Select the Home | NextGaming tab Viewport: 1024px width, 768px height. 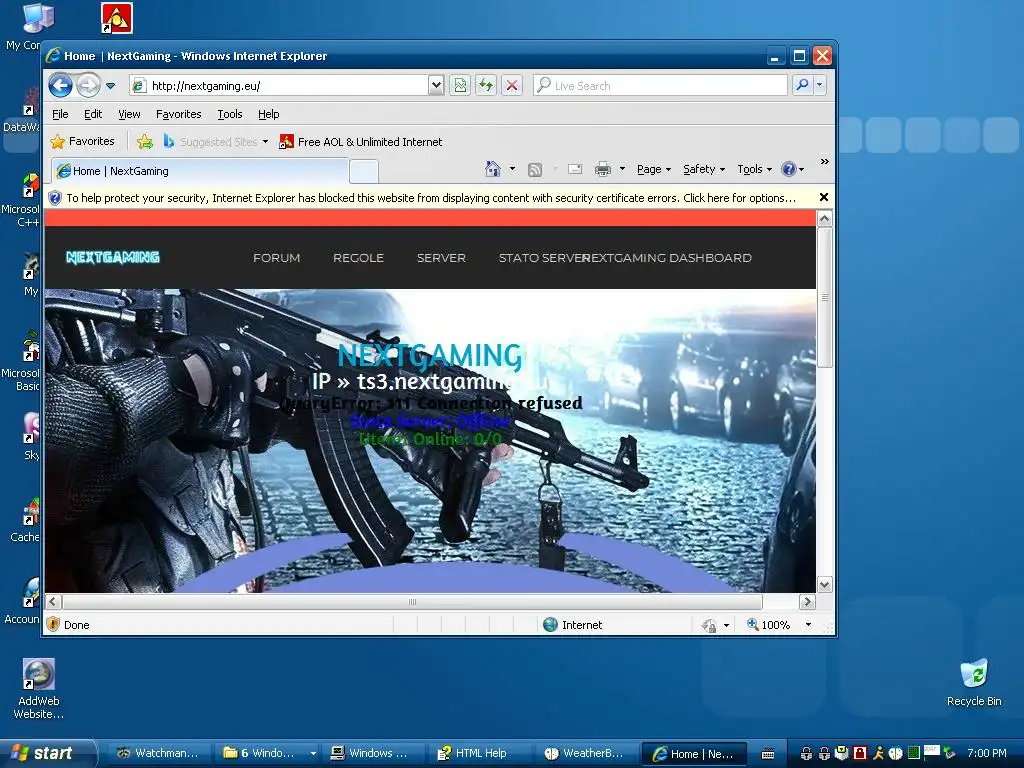pyautogui.click(x=199, y=171)
